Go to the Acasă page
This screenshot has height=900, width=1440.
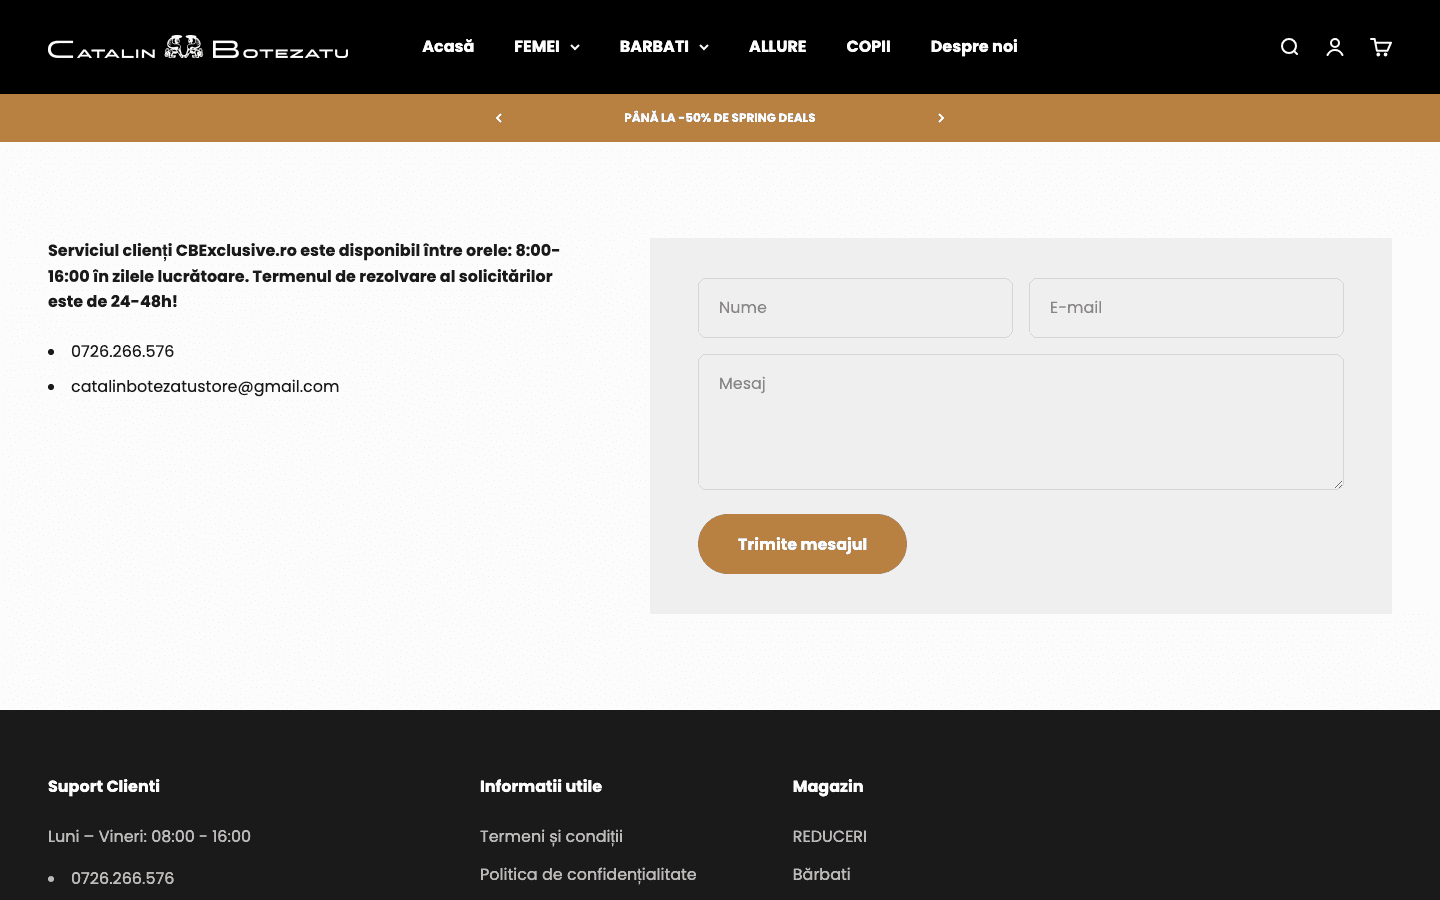pos(448,47)
